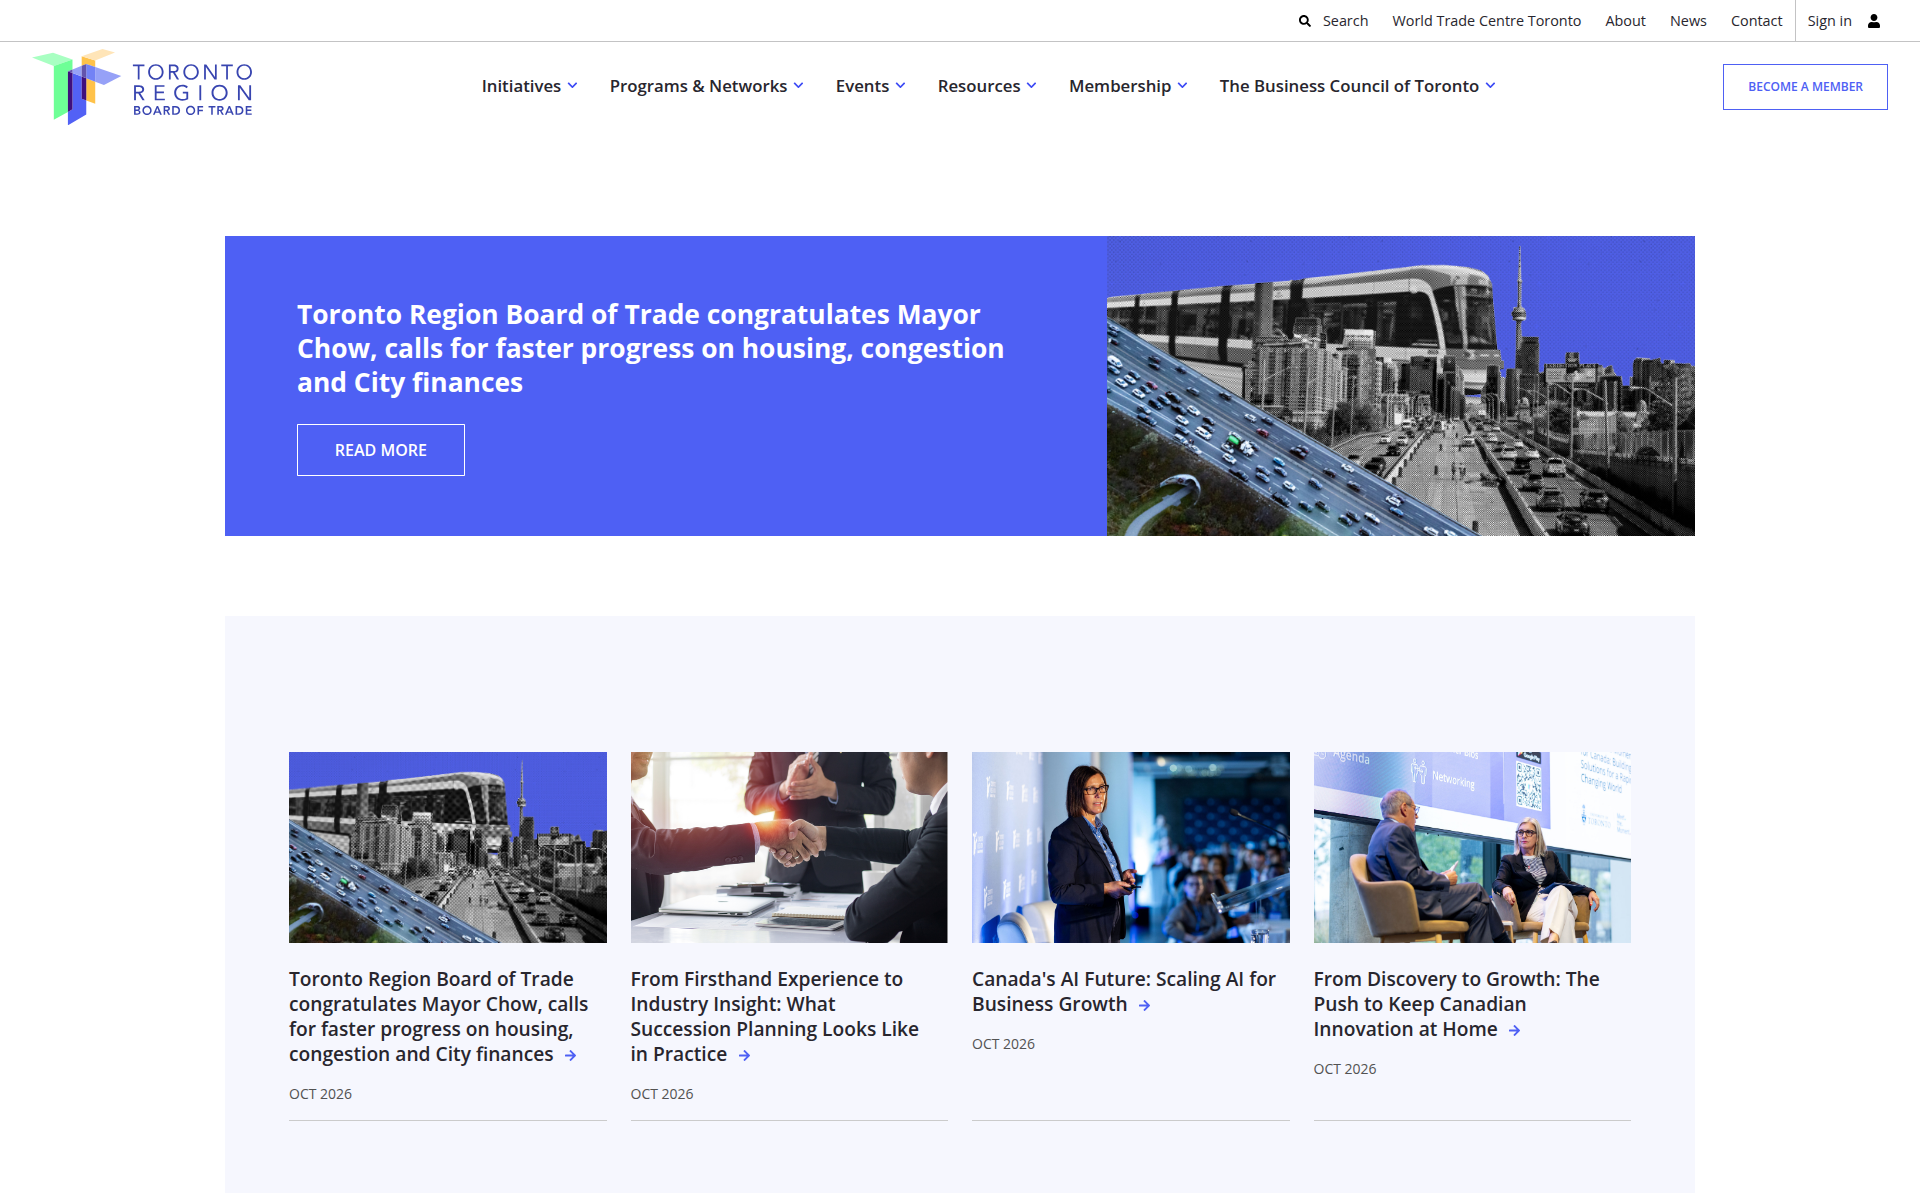Expand the Programs & Networks dropdown chevron
Screen dimensions: 1920x1200
[798, 86]
